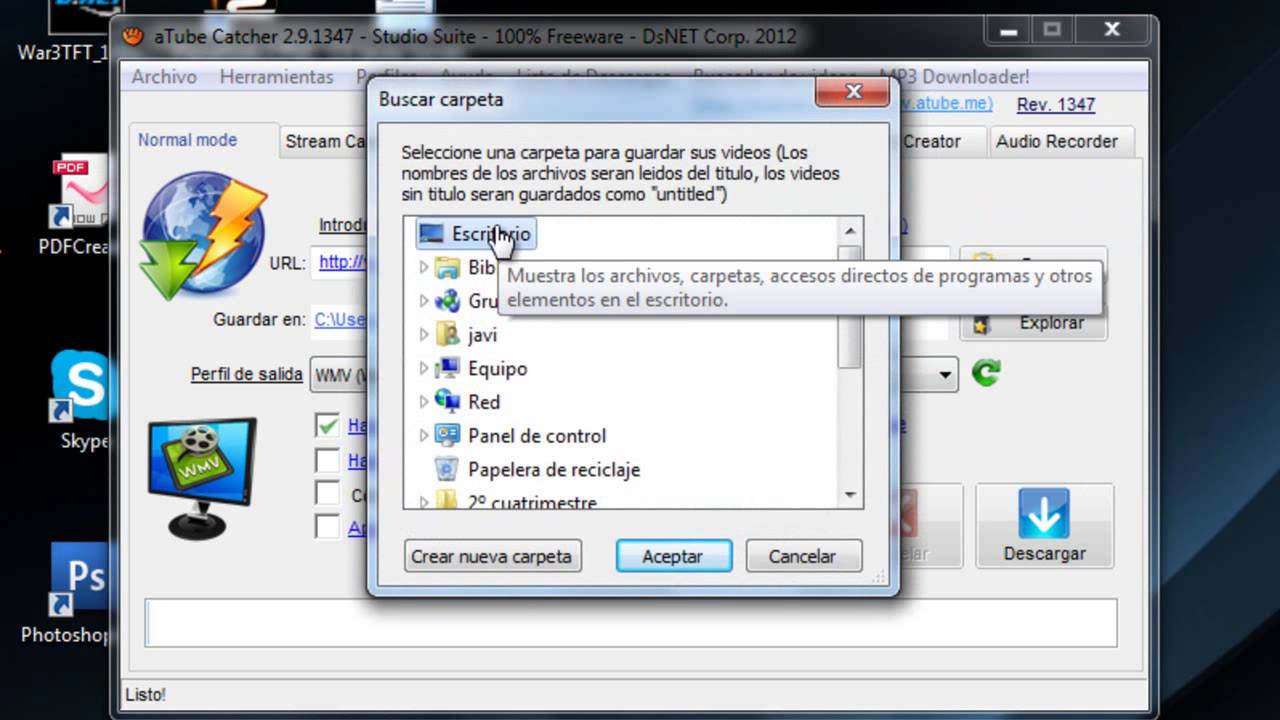
Task: Expand the Panel de control tree node
Action: [x=423, y=435]
